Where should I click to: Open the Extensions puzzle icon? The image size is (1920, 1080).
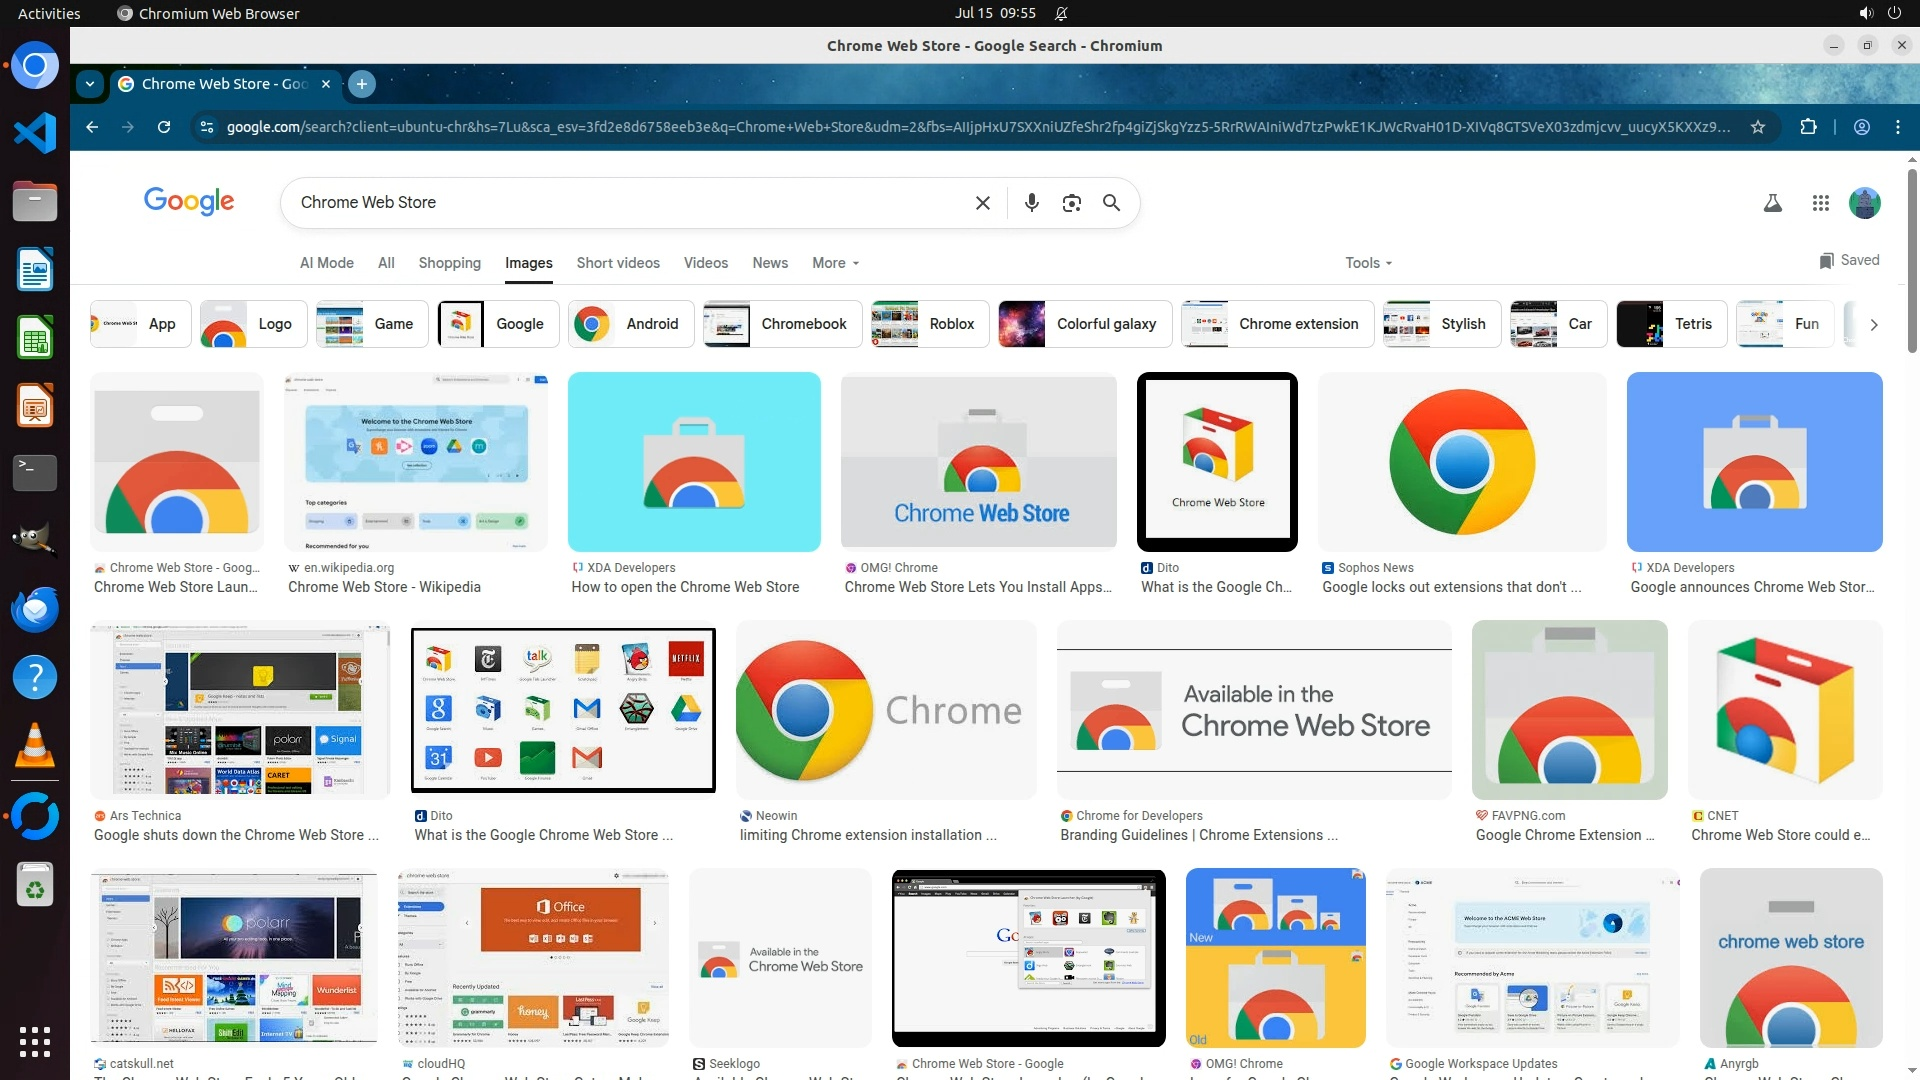(1808, 127)
